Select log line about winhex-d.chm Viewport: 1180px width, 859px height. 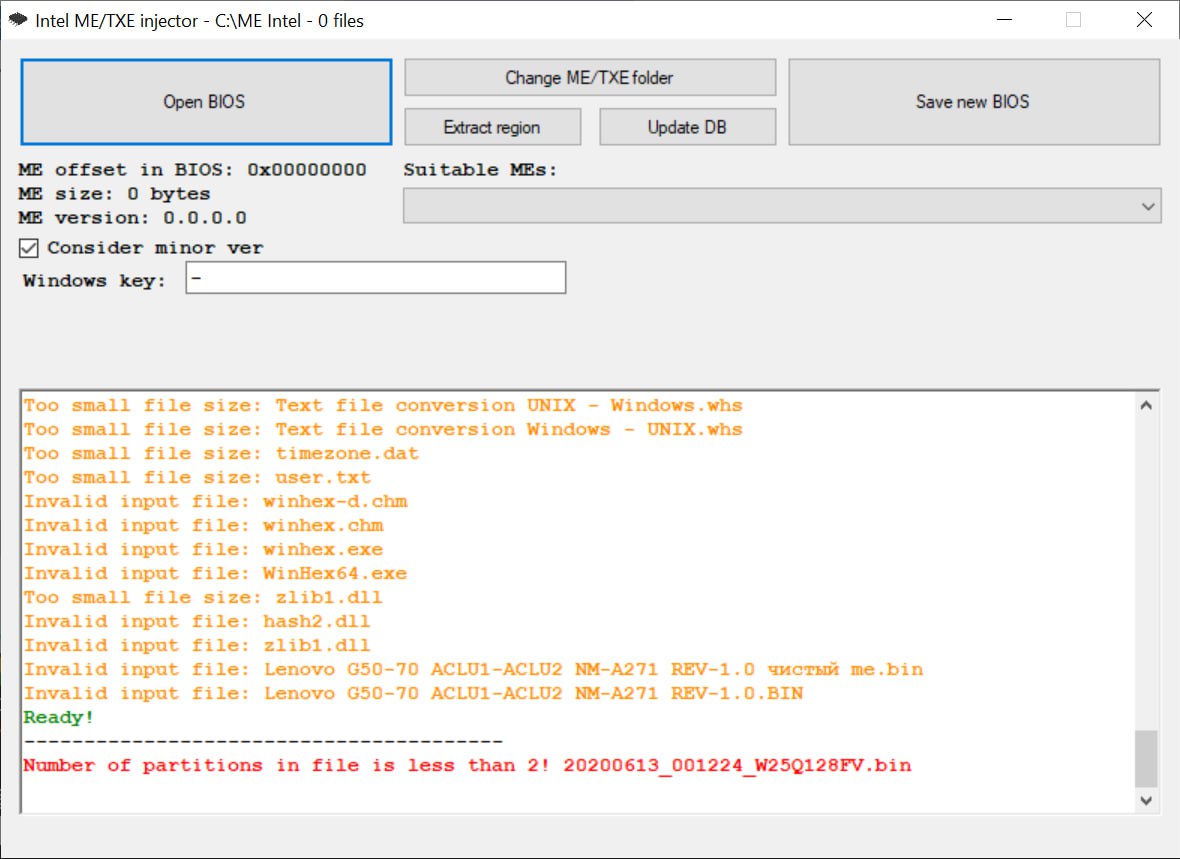point(215,501)
